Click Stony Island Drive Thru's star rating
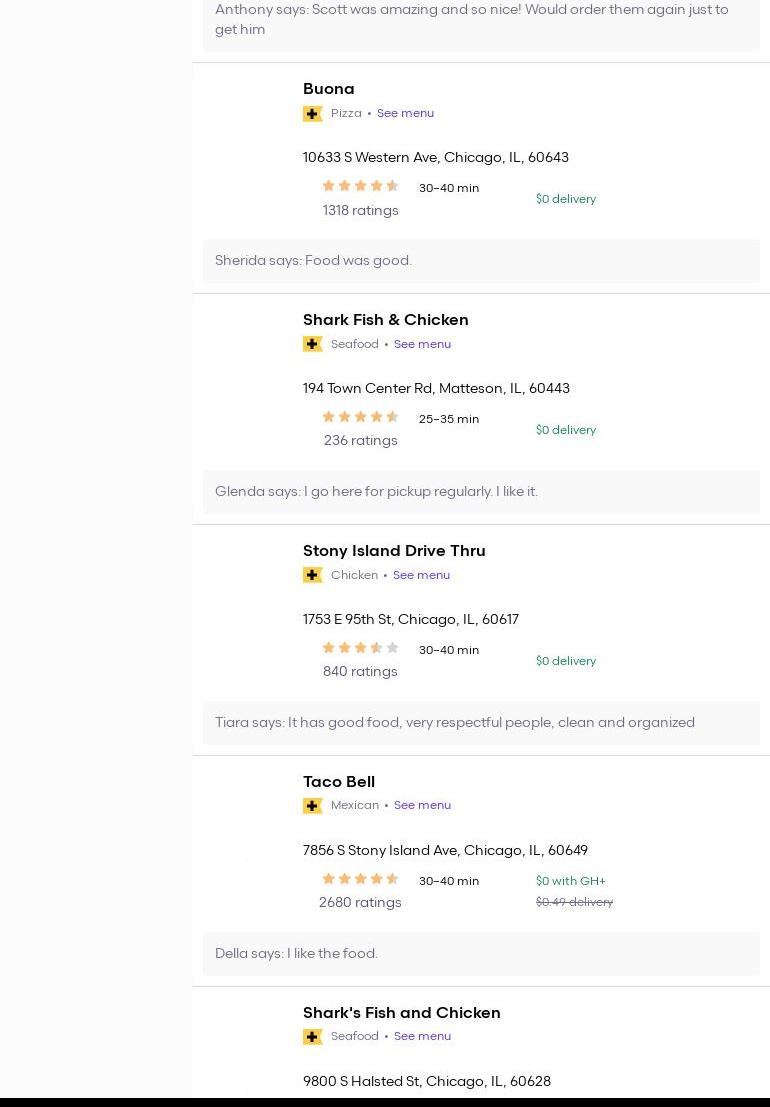770x1107 pixels. pos(360,648)
